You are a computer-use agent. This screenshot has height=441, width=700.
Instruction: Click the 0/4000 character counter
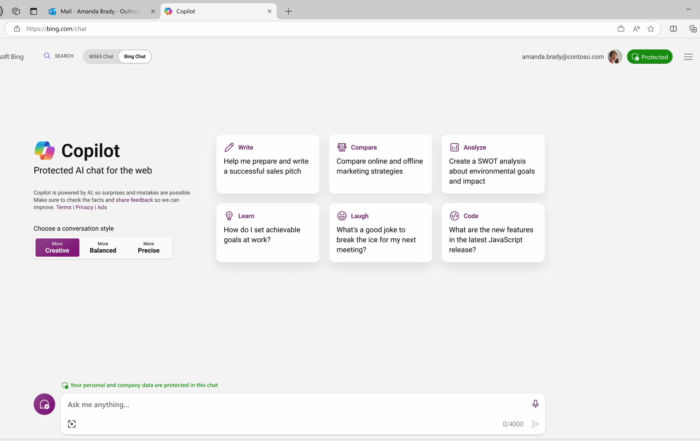(512, 424)
